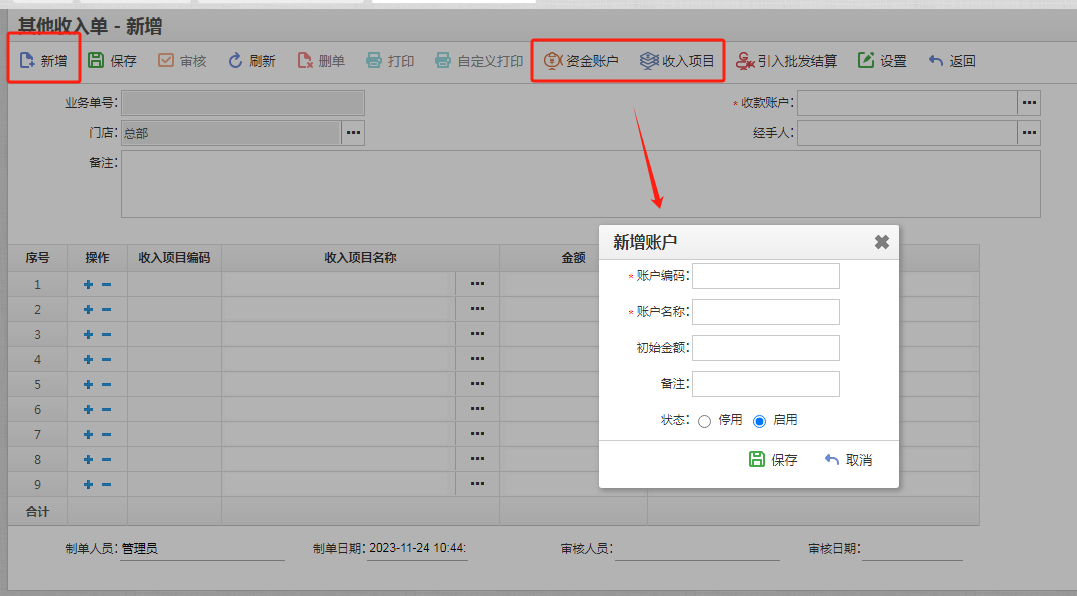Screen dimensions: 1077x596
Task: Remove the line with the row 1 minus icon
Action: [x=106, y=284]
